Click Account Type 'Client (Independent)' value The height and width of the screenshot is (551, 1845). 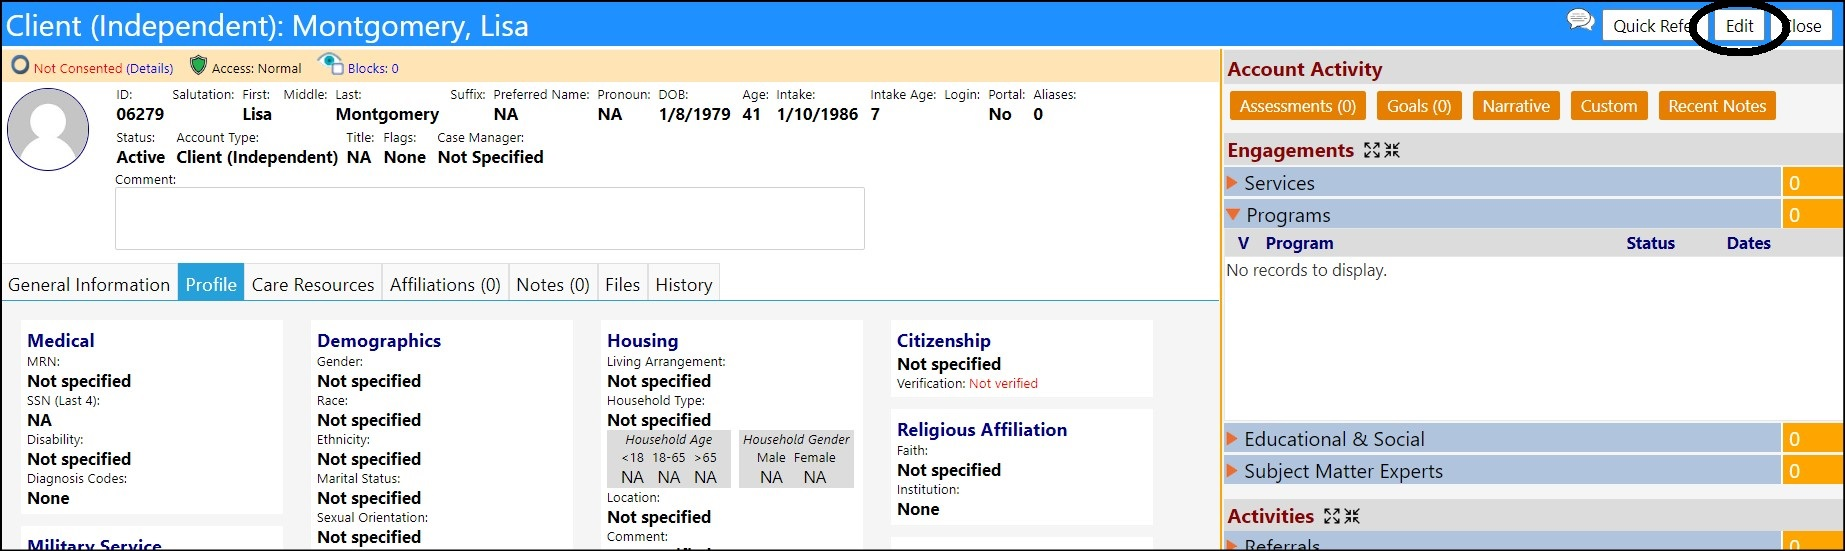[257, 157]
